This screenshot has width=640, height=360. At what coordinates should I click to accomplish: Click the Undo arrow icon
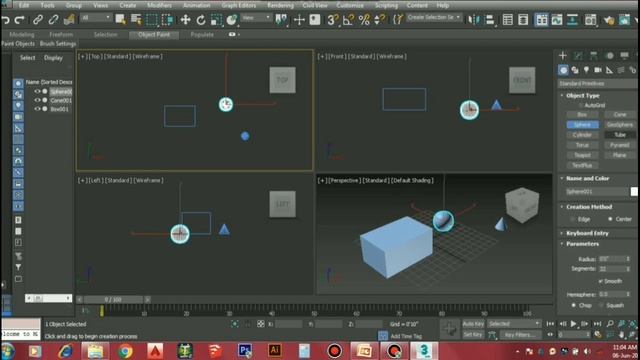point(6,19)
